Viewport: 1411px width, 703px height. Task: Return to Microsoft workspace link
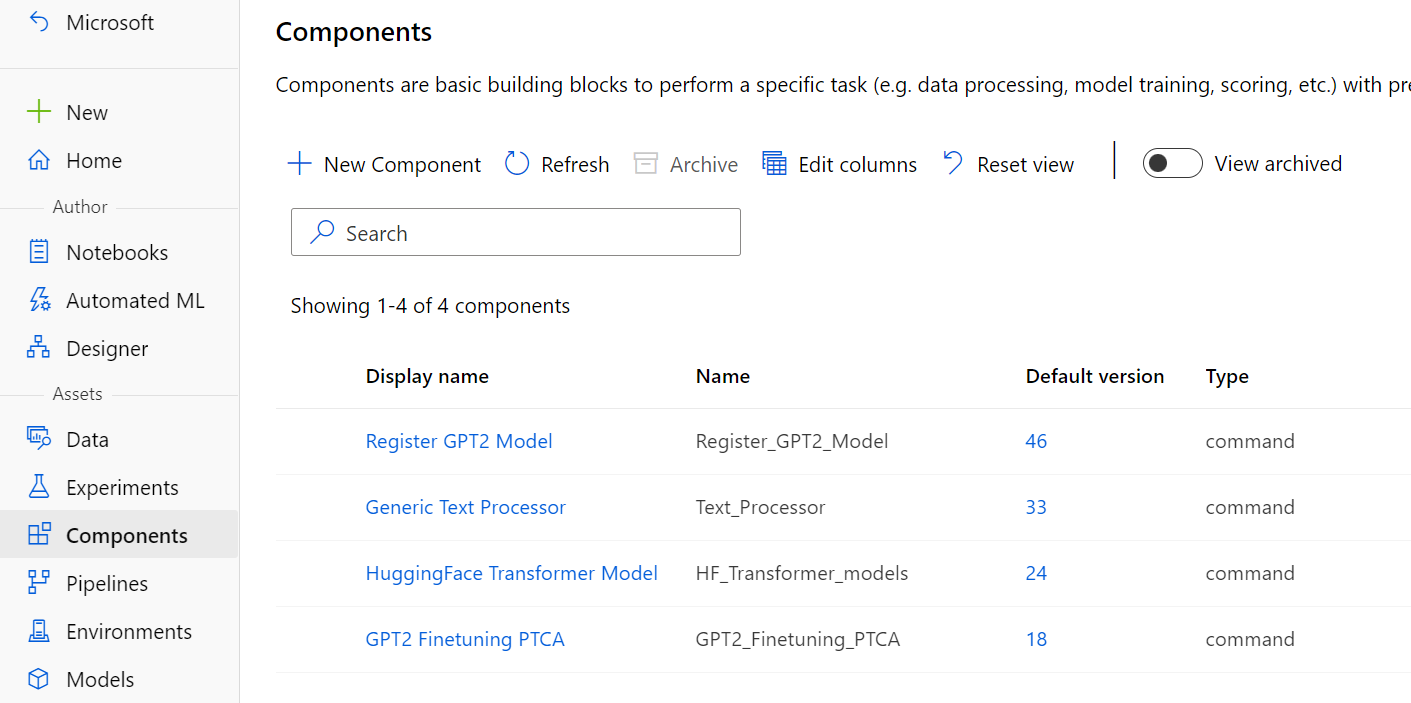pyautogui.click(x=110, y=22)
